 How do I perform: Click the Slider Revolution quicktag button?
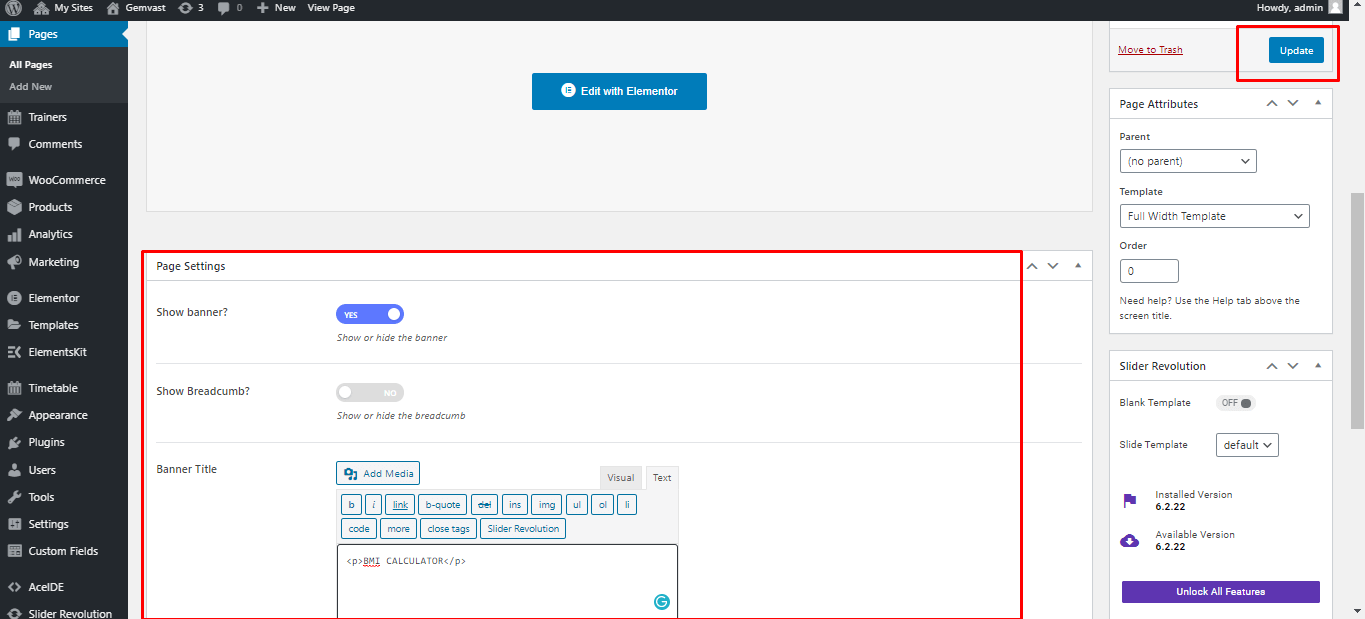click(x=523, y=529)
